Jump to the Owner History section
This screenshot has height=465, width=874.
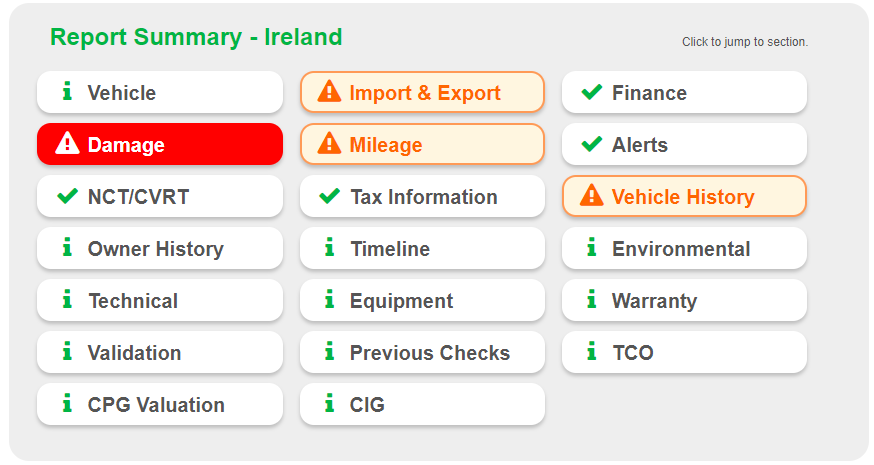[160, 248]
